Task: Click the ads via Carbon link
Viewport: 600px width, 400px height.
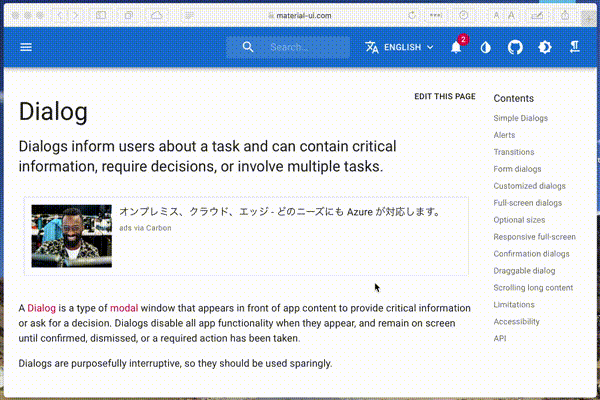Action: click(x=145, y=228)
